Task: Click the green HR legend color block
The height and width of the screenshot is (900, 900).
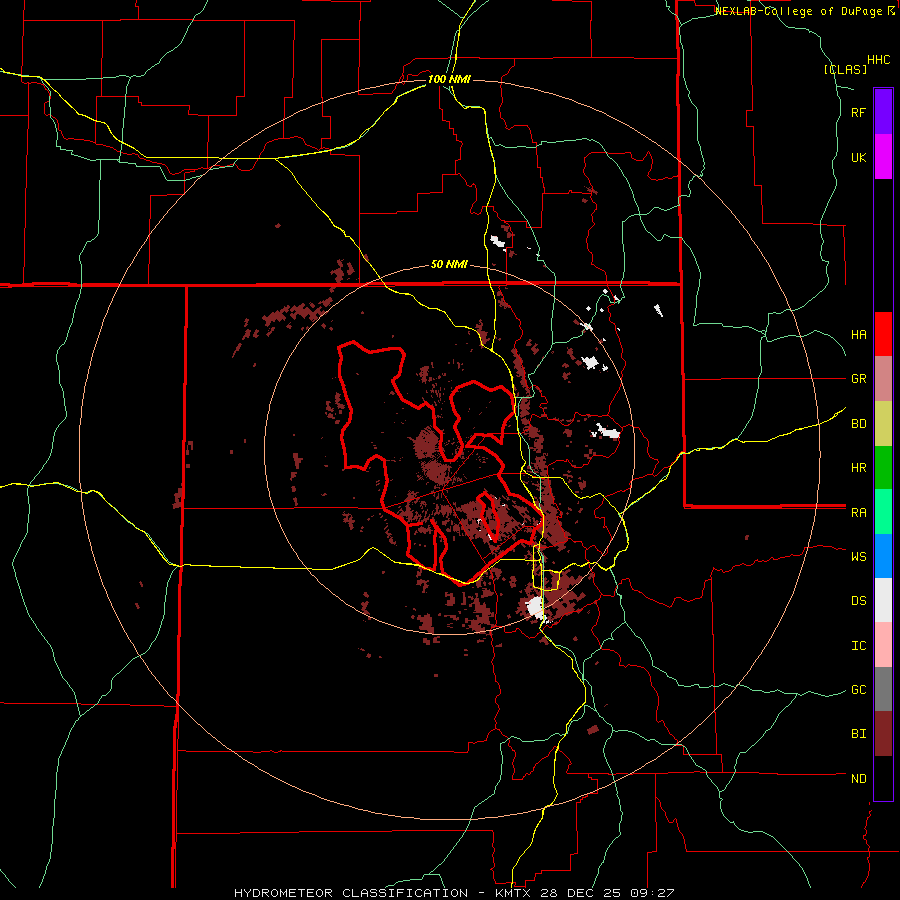Action: click(x=883, y=468)
